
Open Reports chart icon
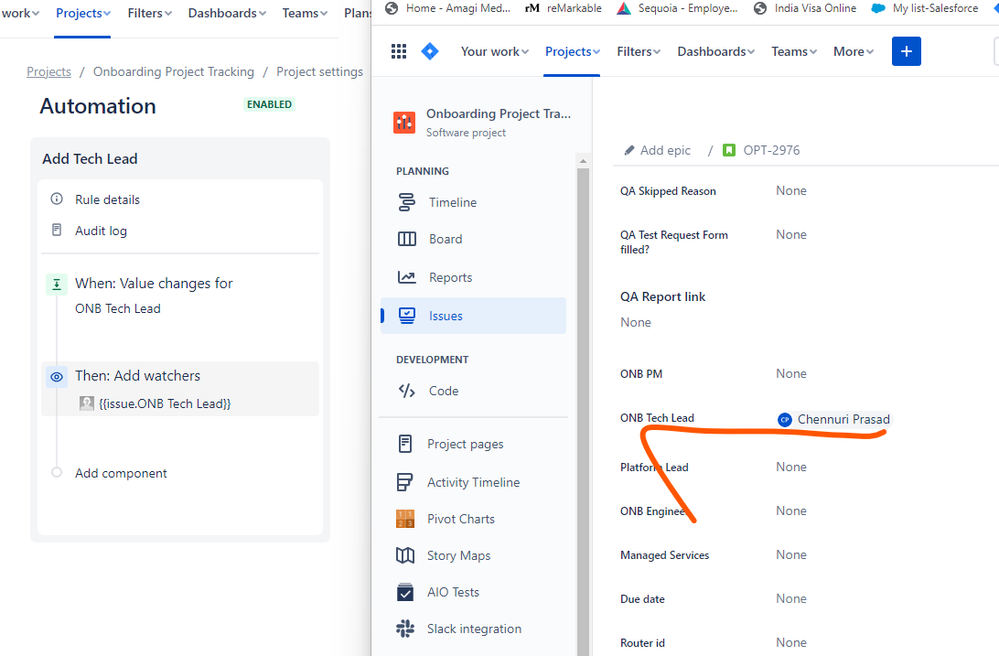point(406,277)
